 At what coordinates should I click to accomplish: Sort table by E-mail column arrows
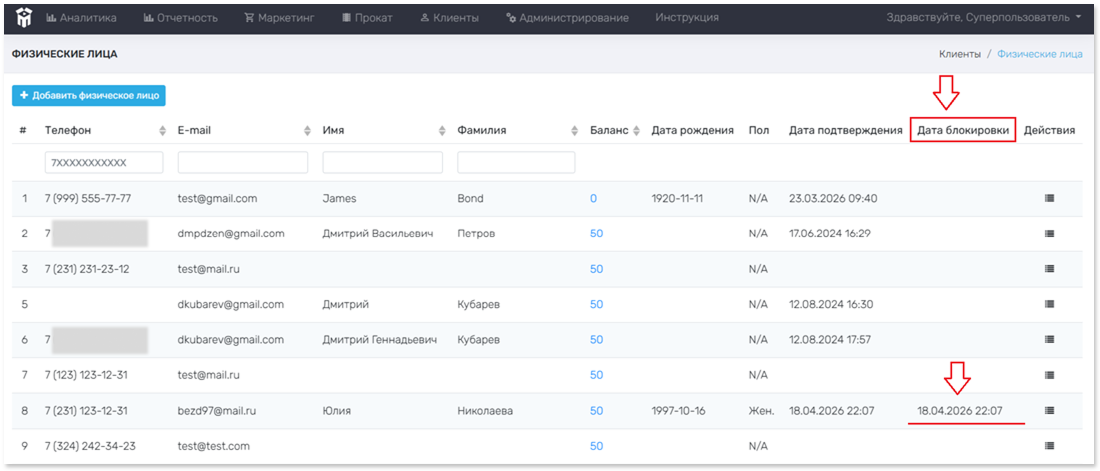(307, 131)
